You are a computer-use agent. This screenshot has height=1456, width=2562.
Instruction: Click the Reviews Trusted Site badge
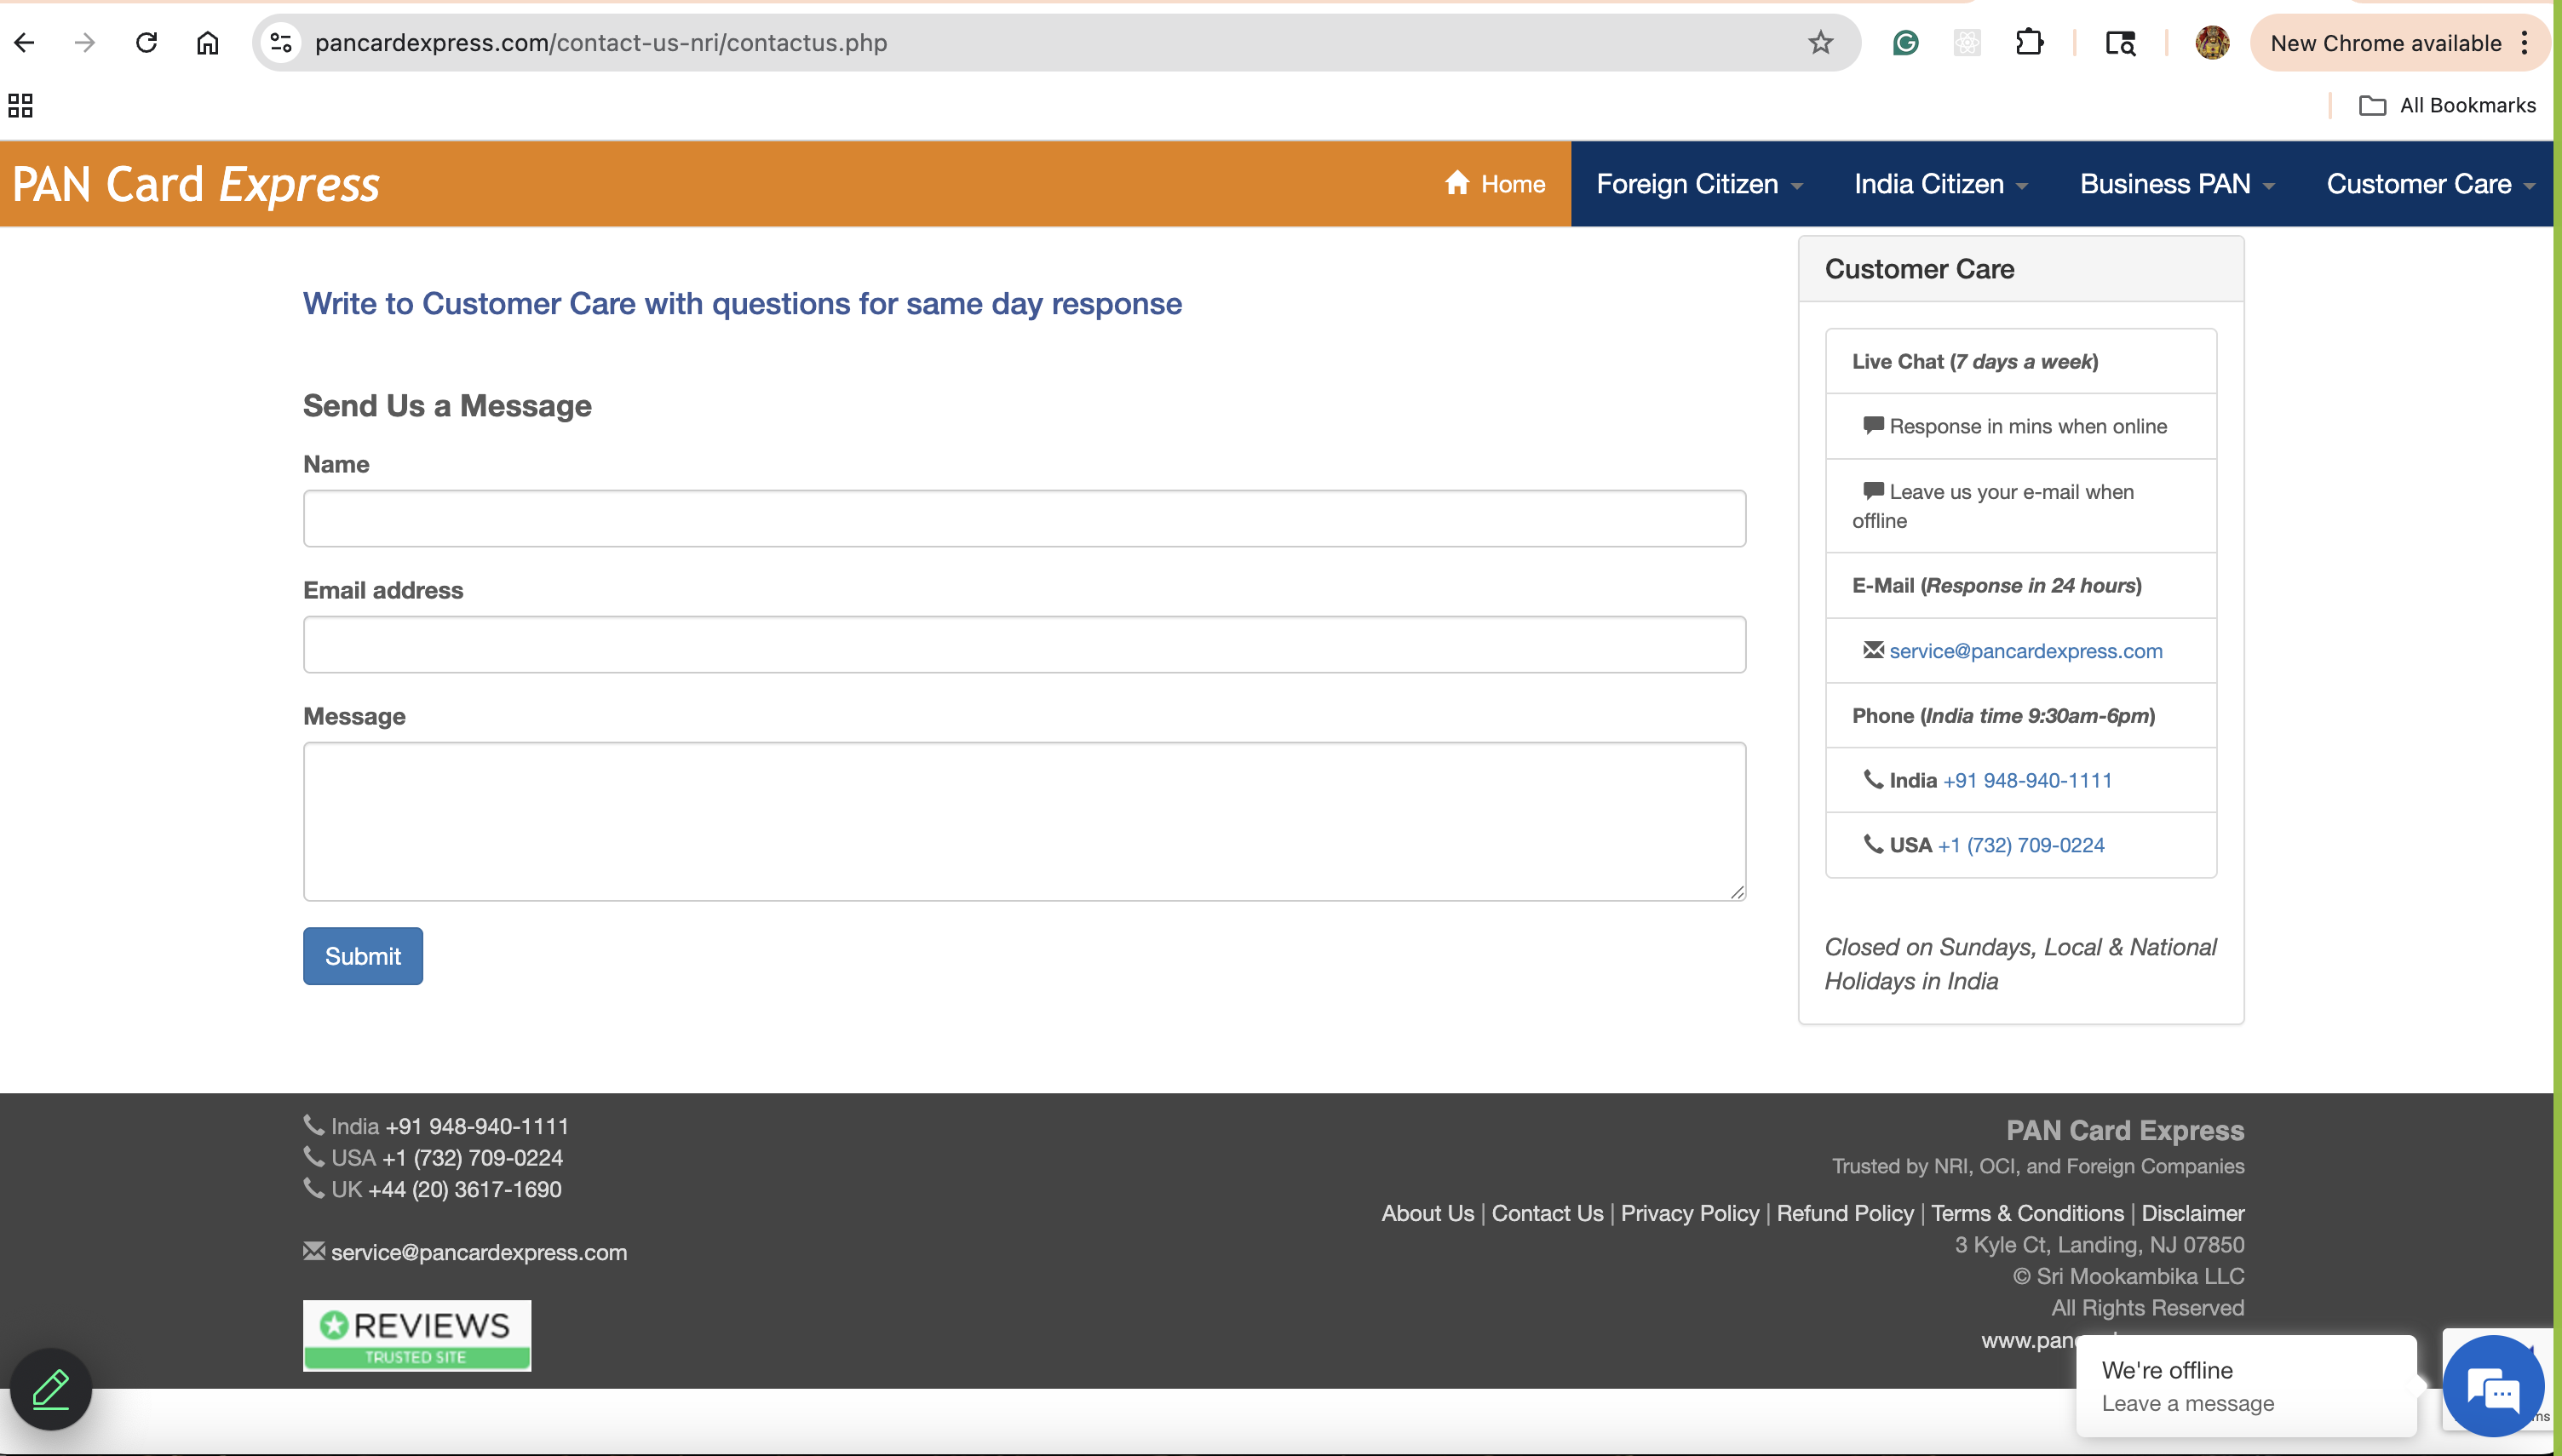pos(416,1335)
